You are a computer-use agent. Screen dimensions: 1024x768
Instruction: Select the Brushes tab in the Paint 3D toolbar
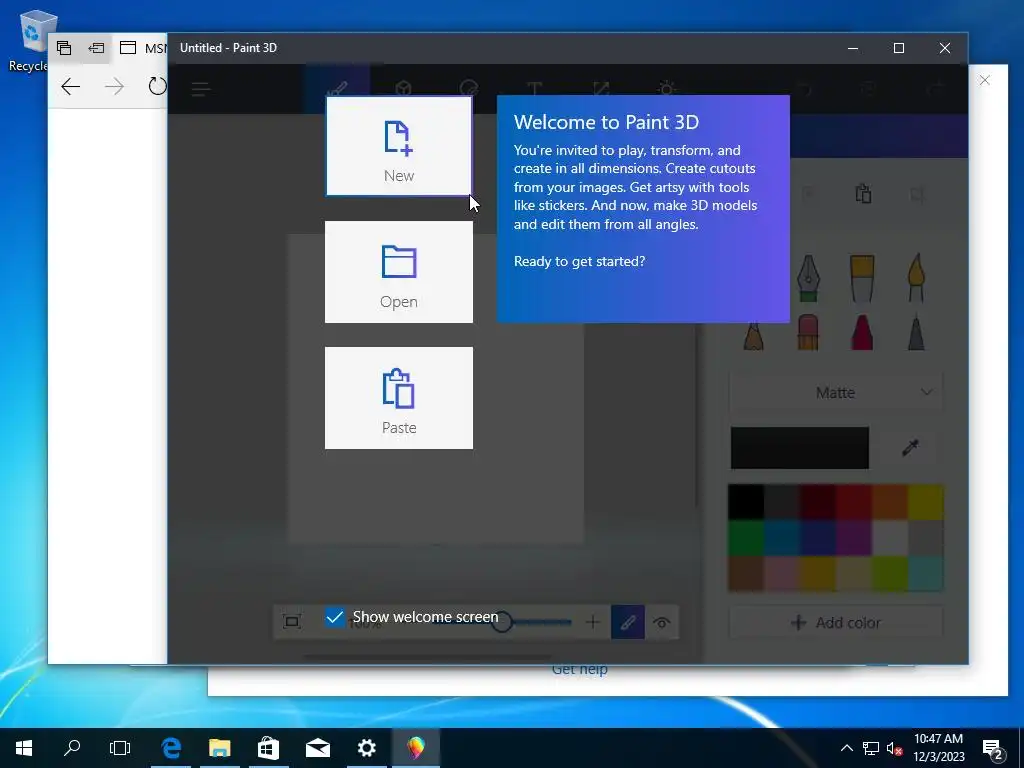[x=337, y=89]
